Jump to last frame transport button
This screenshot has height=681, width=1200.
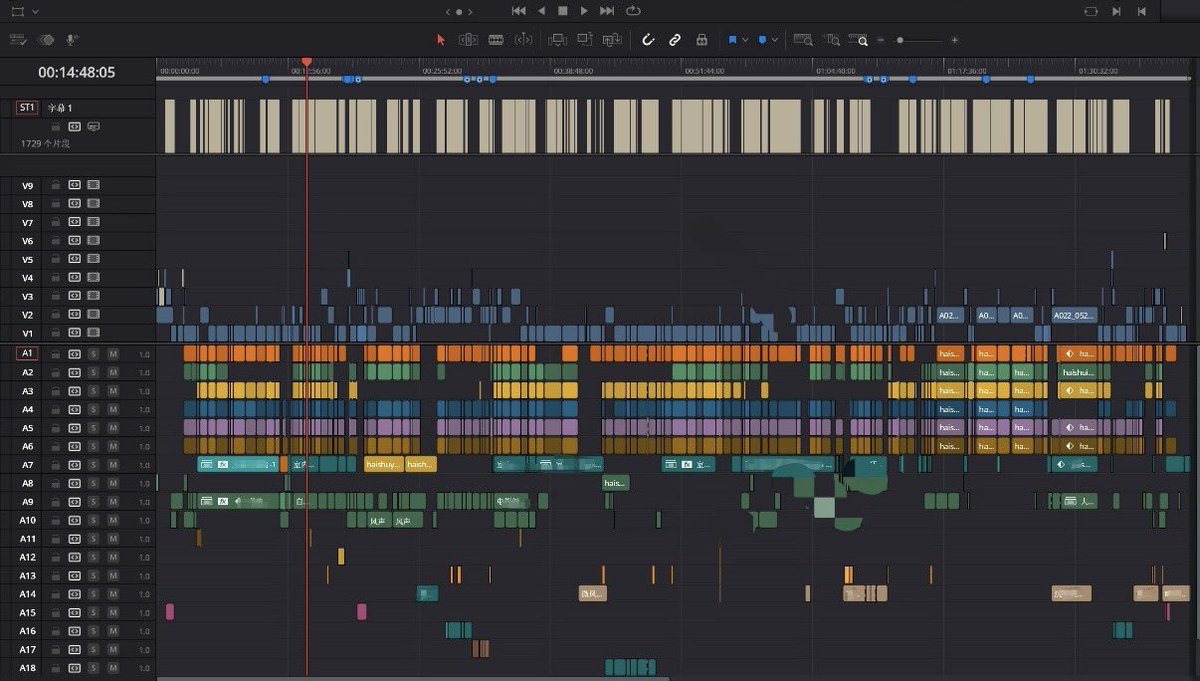[x=607, y=10]
